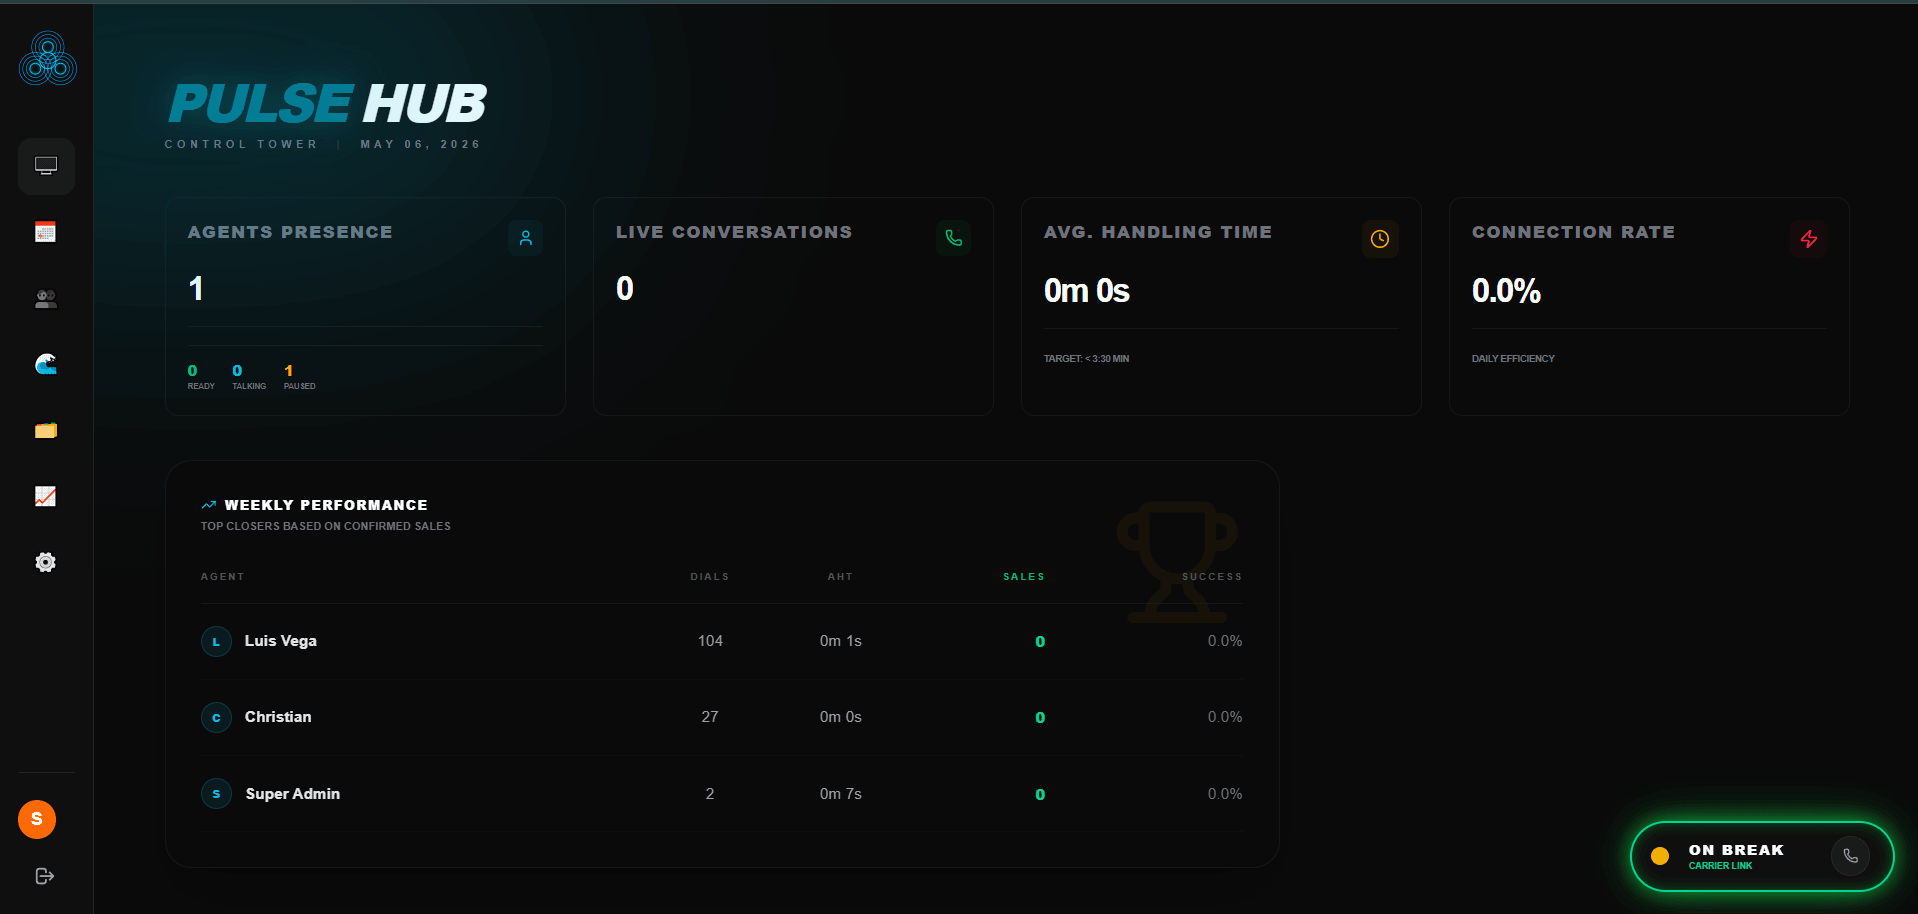
Task: Click Luis Vega's L avatar
Action: pyautogui.click(x=216, y=641)
